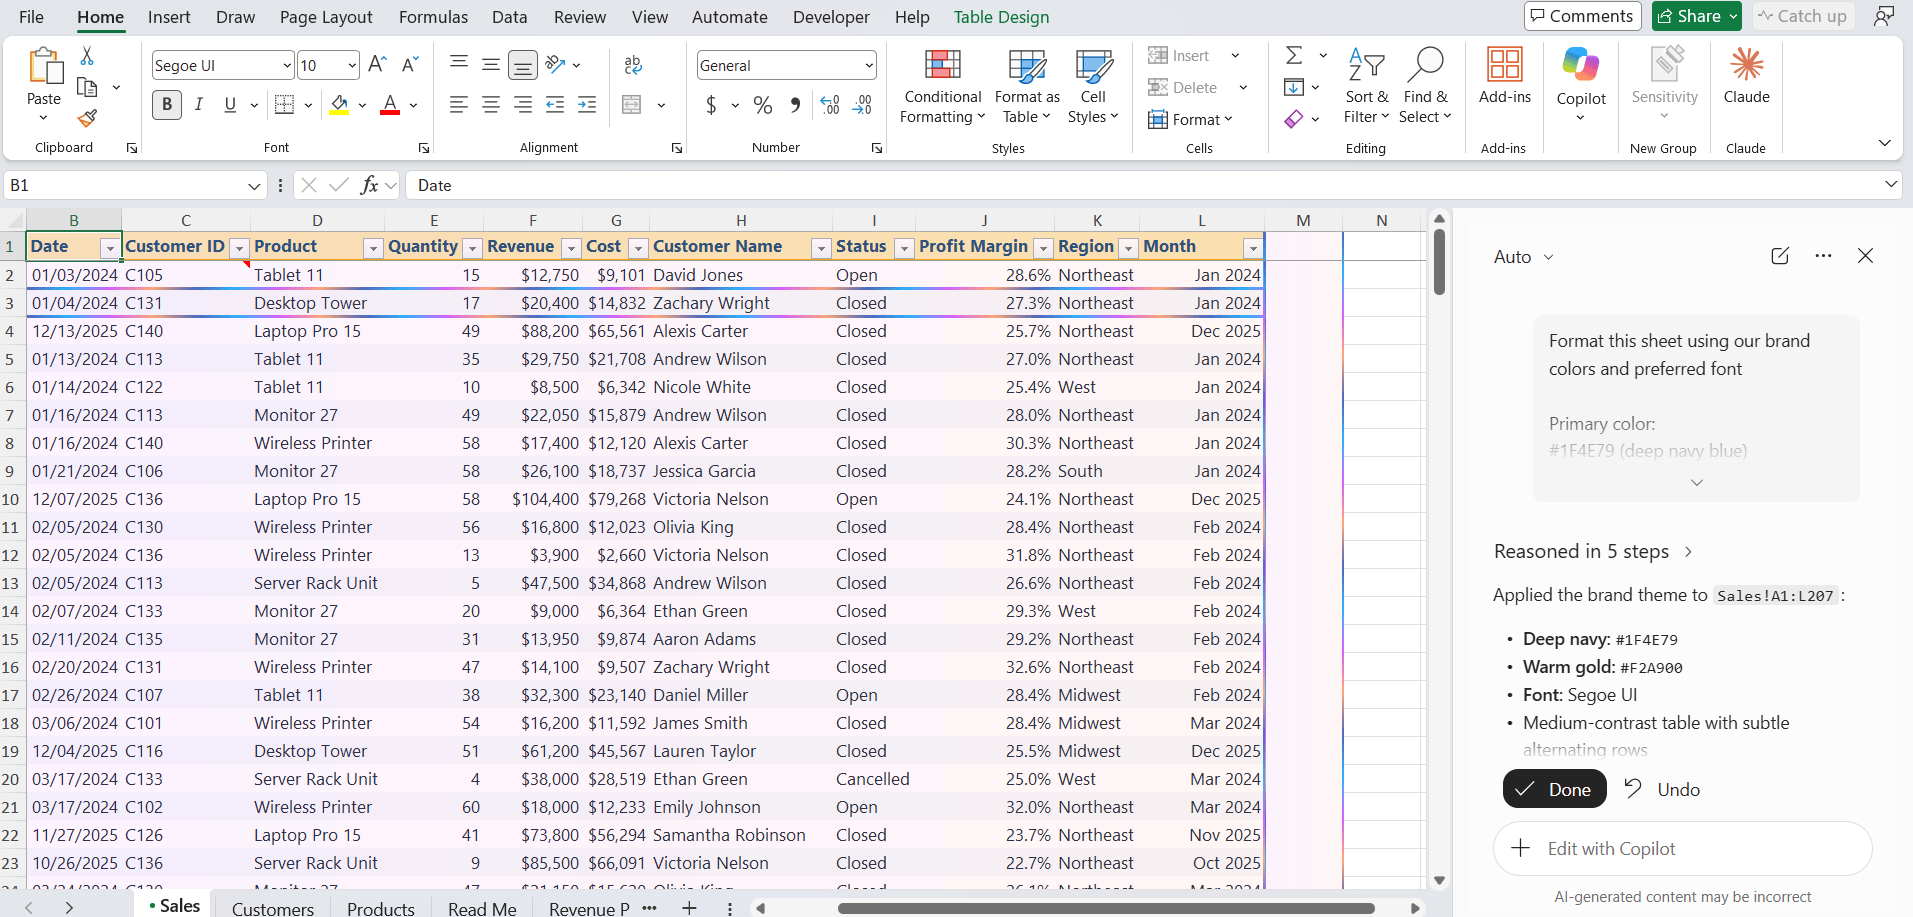Toggle Italic formatting

pyautogui.click(x=199, y=104)
